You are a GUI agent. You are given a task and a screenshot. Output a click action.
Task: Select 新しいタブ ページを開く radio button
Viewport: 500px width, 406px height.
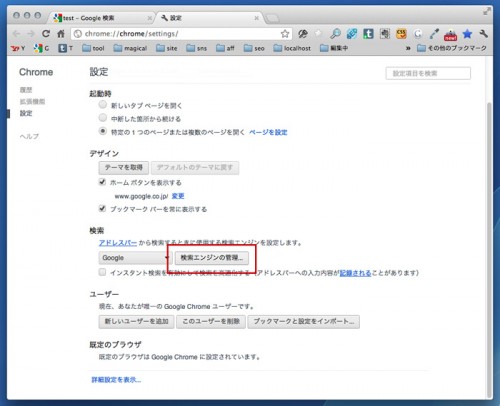(103, 105)
